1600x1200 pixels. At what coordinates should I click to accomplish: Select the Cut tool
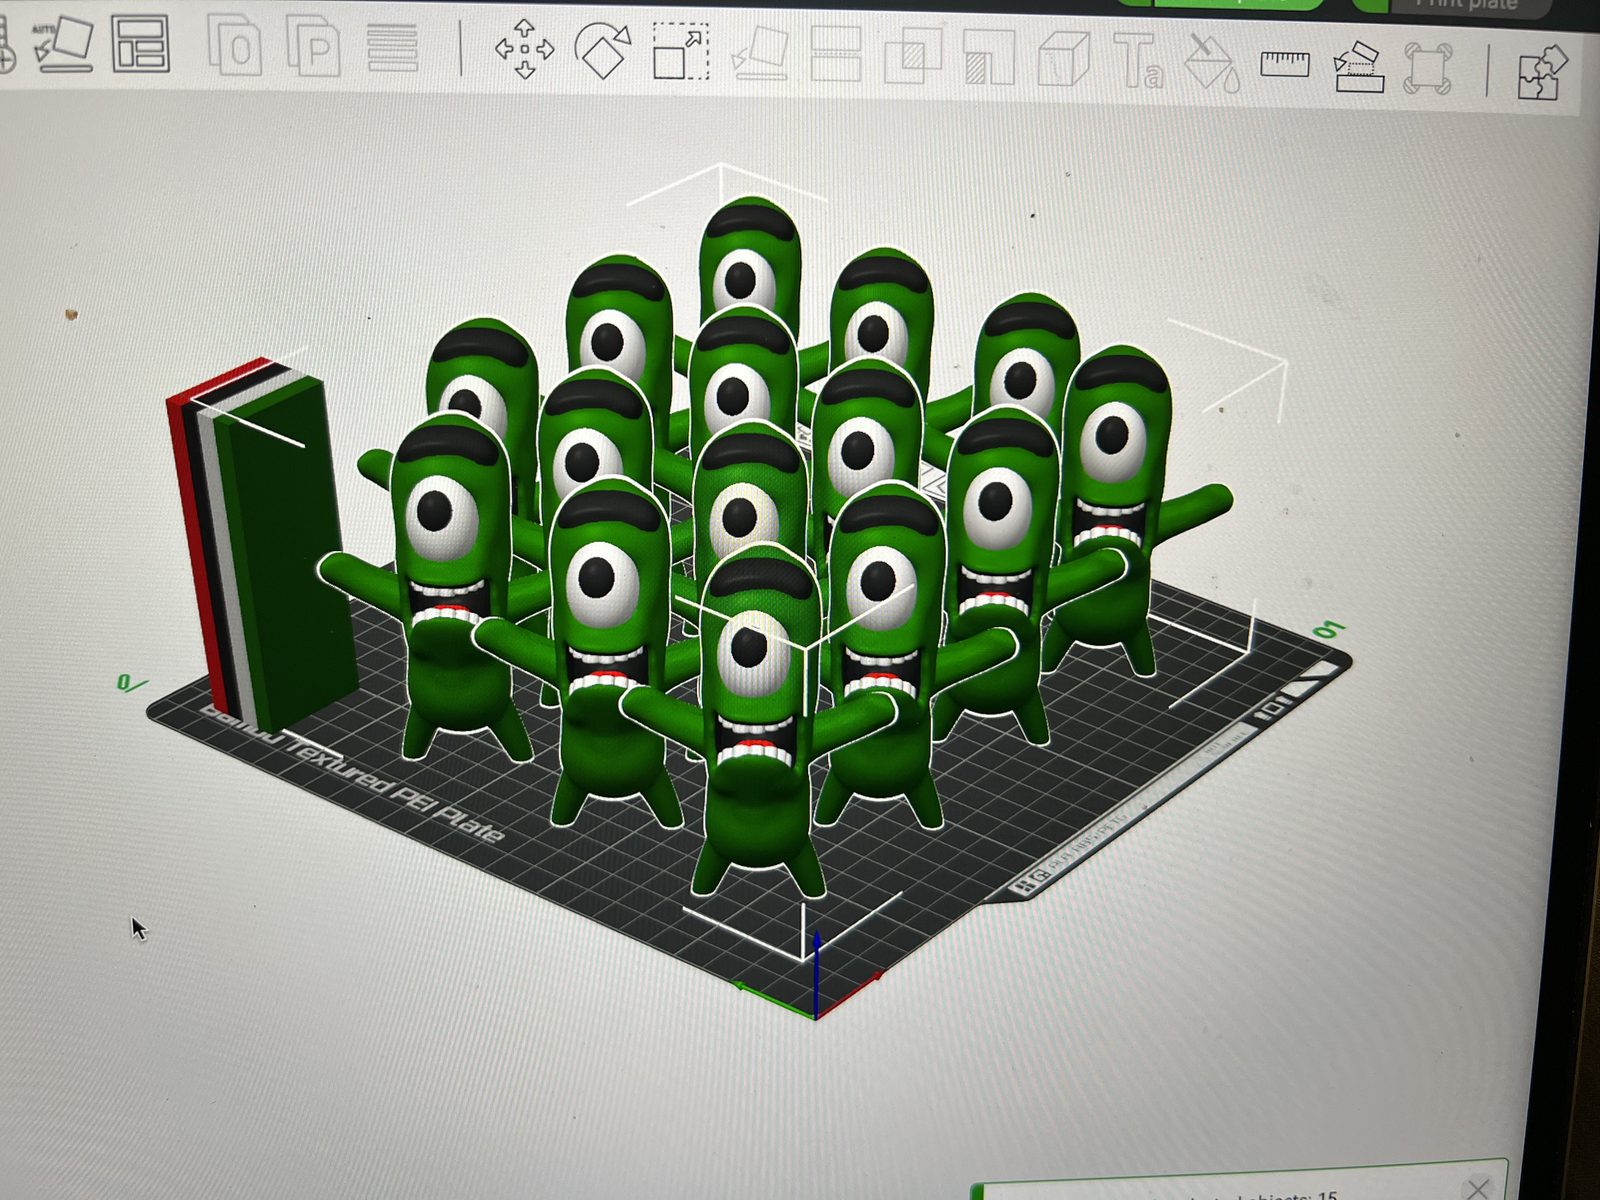[836, 54]
